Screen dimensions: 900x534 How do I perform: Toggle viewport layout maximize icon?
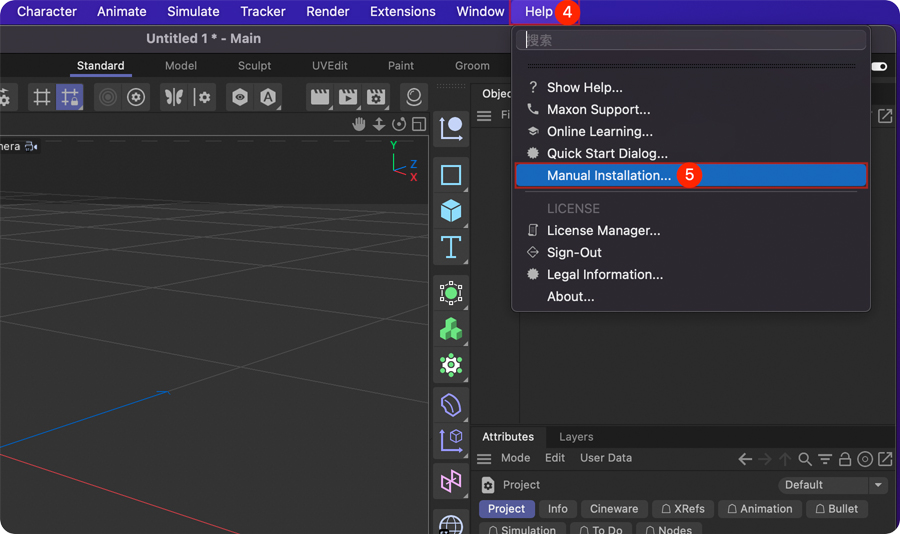point(419,124)
